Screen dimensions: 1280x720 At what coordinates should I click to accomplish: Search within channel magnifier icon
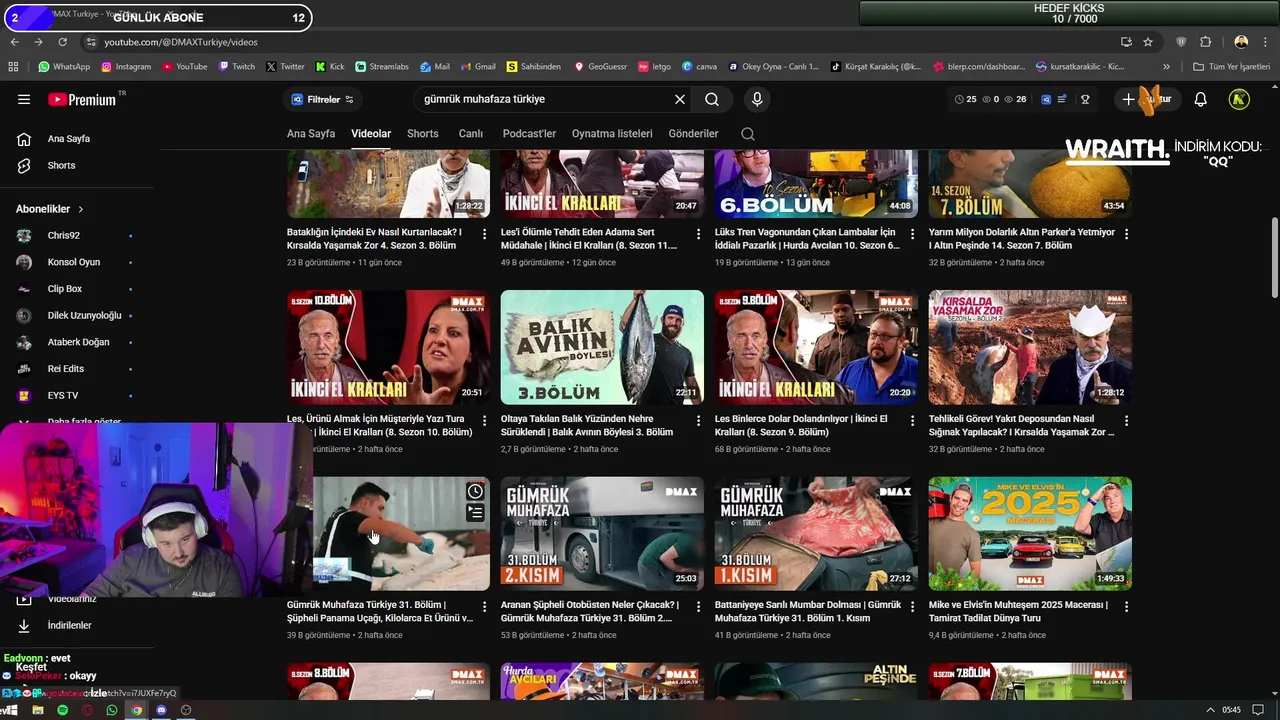tap(748, 134)
